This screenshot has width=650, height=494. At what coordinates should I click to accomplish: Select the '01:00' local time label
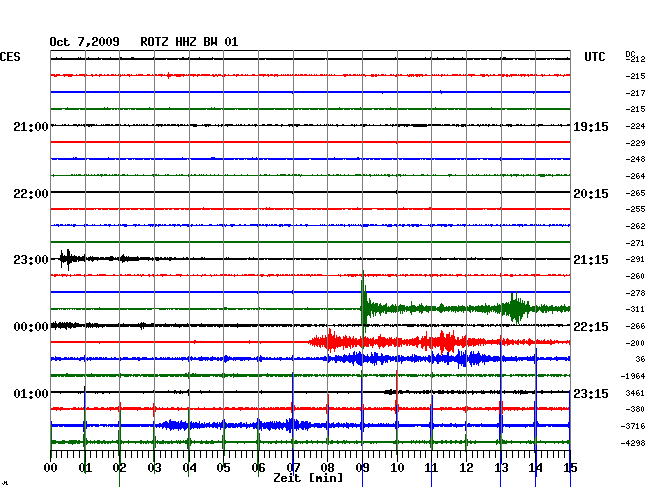coord(31,393)
